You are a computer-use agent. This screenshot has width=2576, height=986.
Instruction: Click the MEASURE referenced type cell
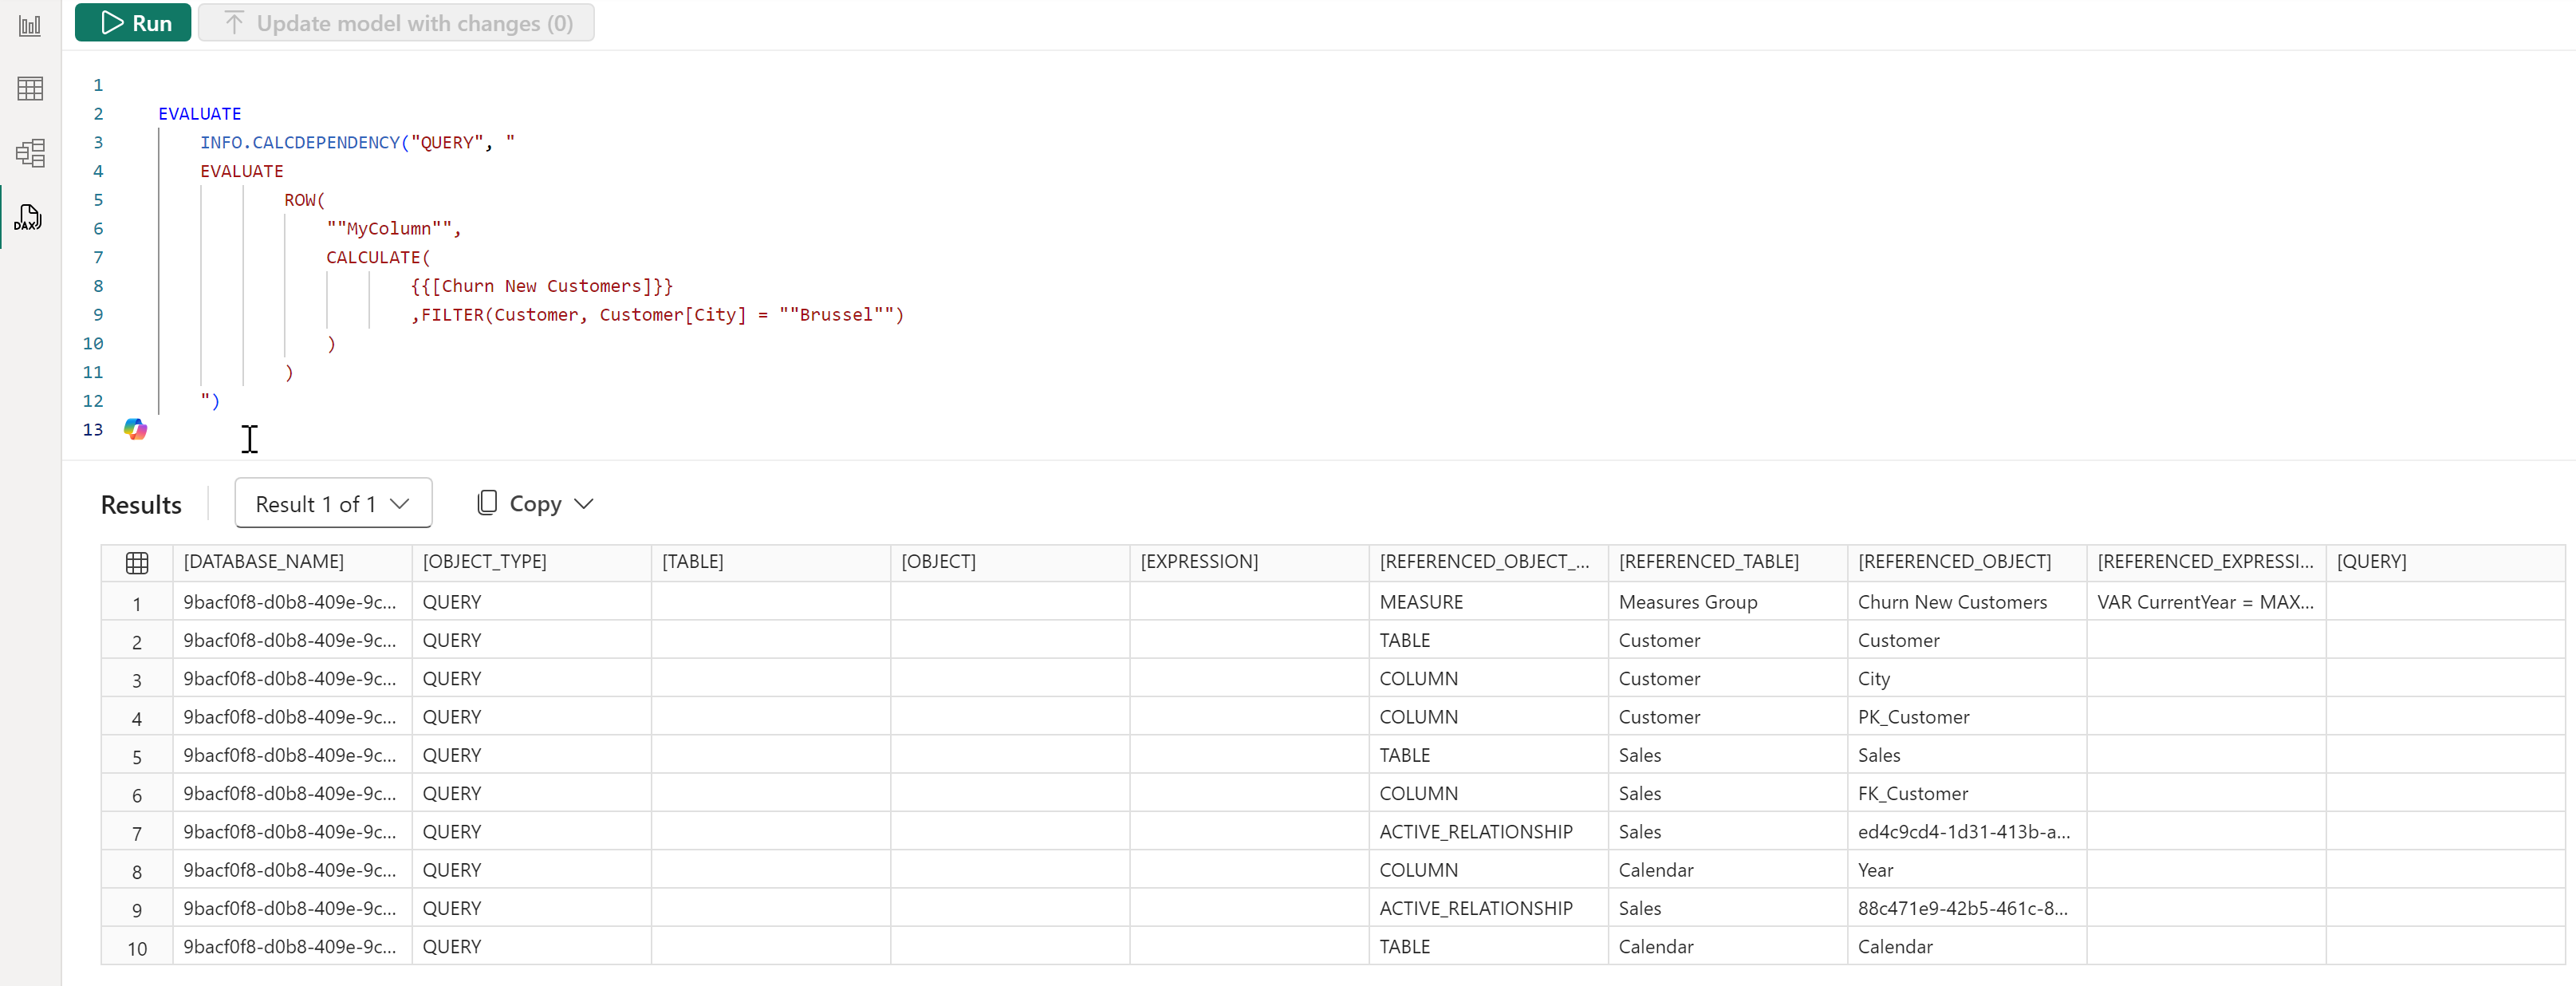(x=1488, y=602)
